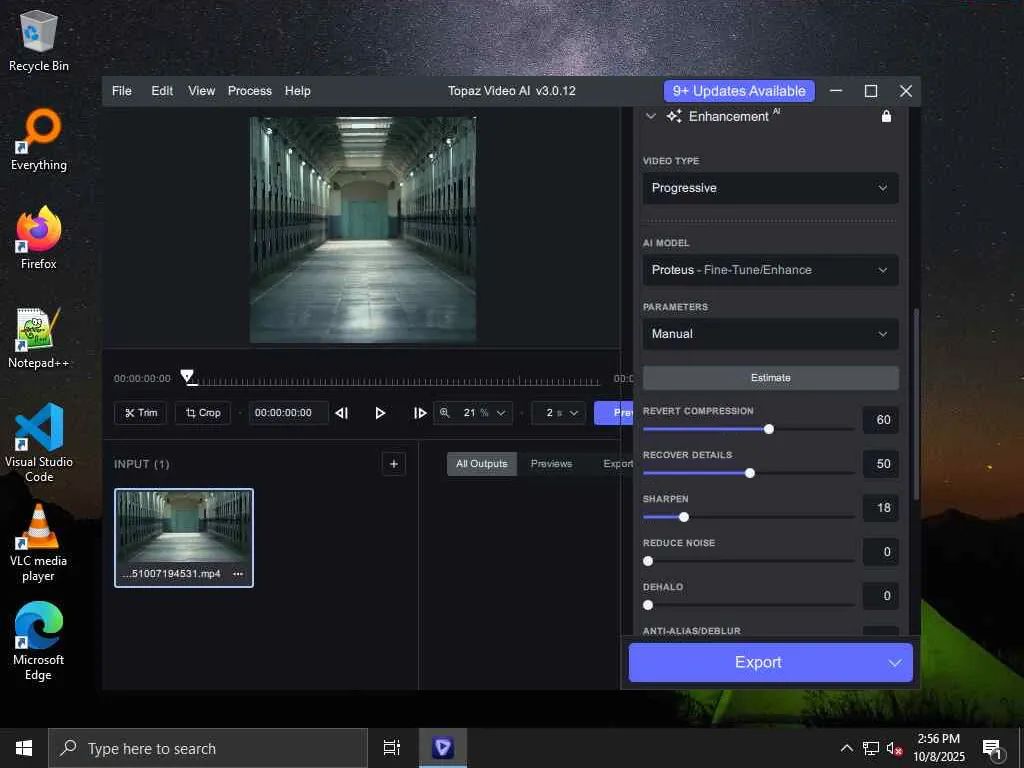Open the Process menu
Viewport: 1024px width, 768px height.
(249, 91)
